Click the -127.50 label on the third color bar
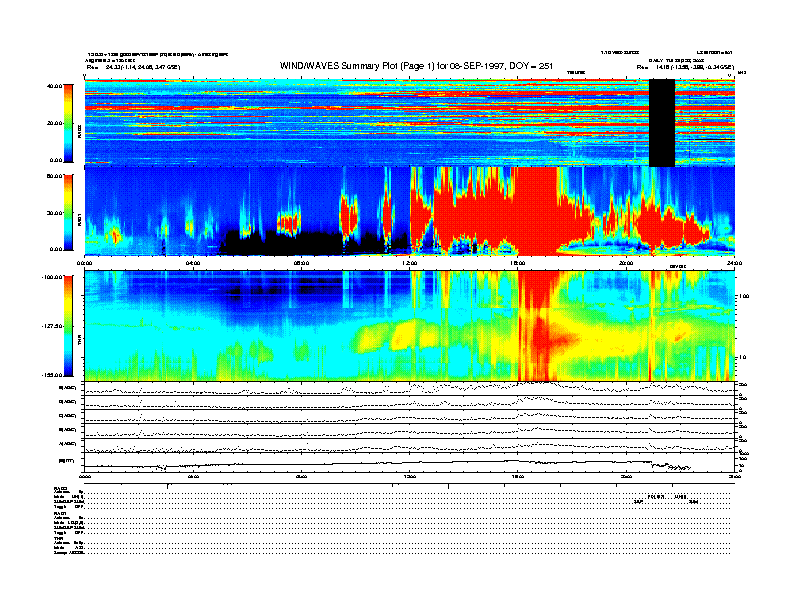 click(52, 326)
